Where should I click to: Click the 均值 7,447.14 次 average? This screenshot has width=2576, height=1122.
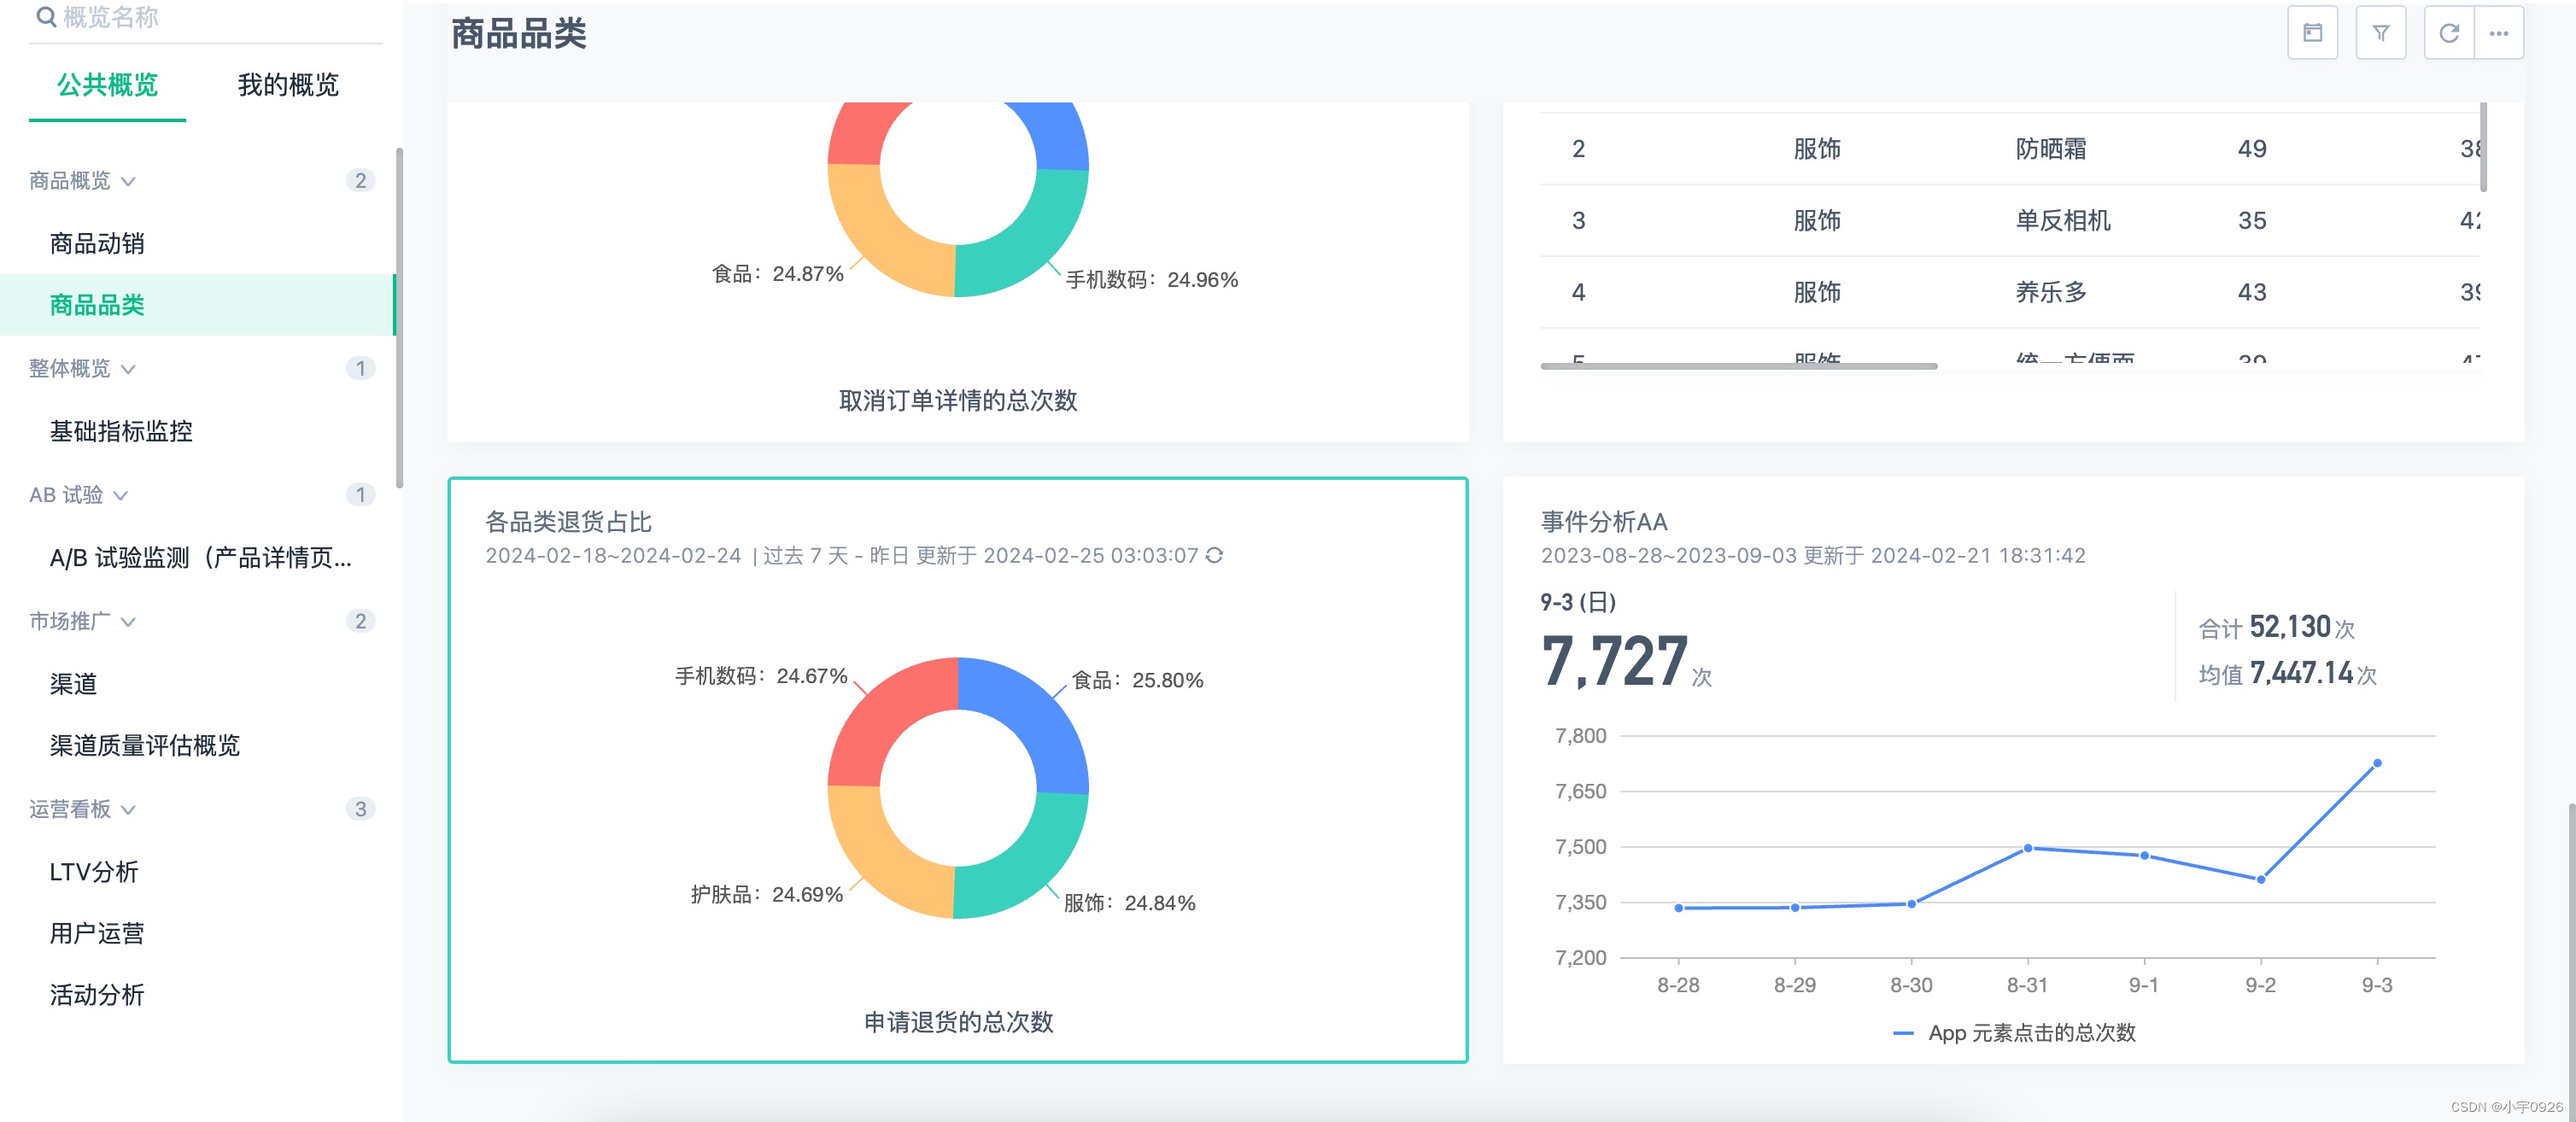coord(2287,674)
